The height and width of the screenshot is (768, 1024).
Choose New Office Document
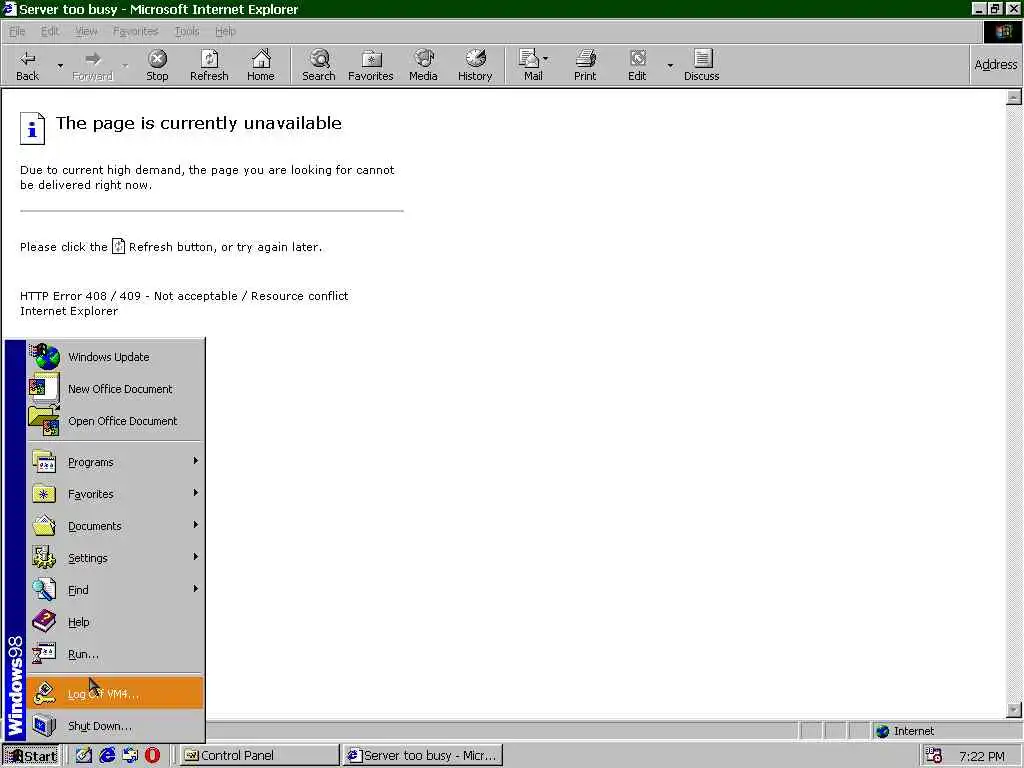[x=116, y=389]
